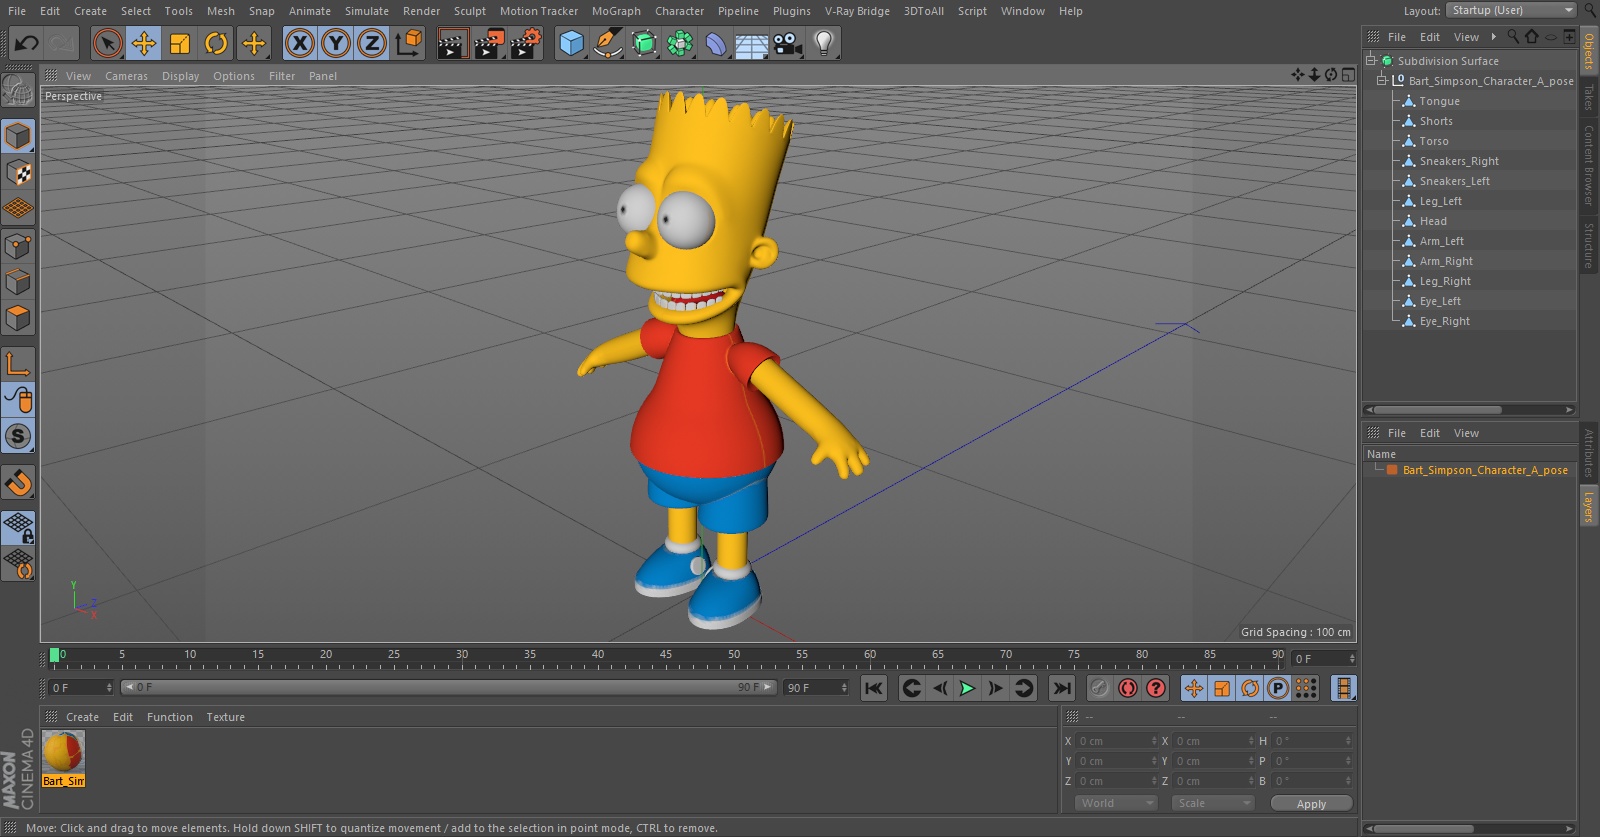Image resolution: width=1600 pixels, height=837 pixels.
Task: Select the Head object in tree
Action: (x=1433, y=221)
